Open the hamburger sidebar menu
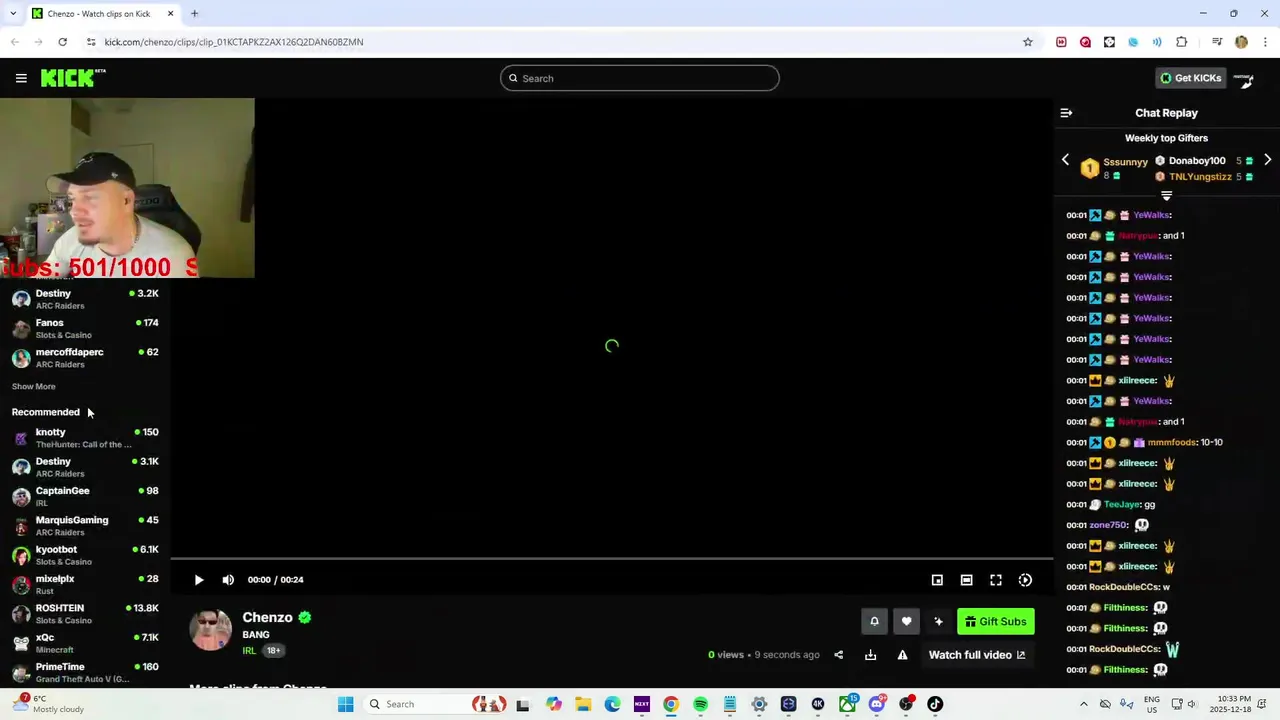 21,78
